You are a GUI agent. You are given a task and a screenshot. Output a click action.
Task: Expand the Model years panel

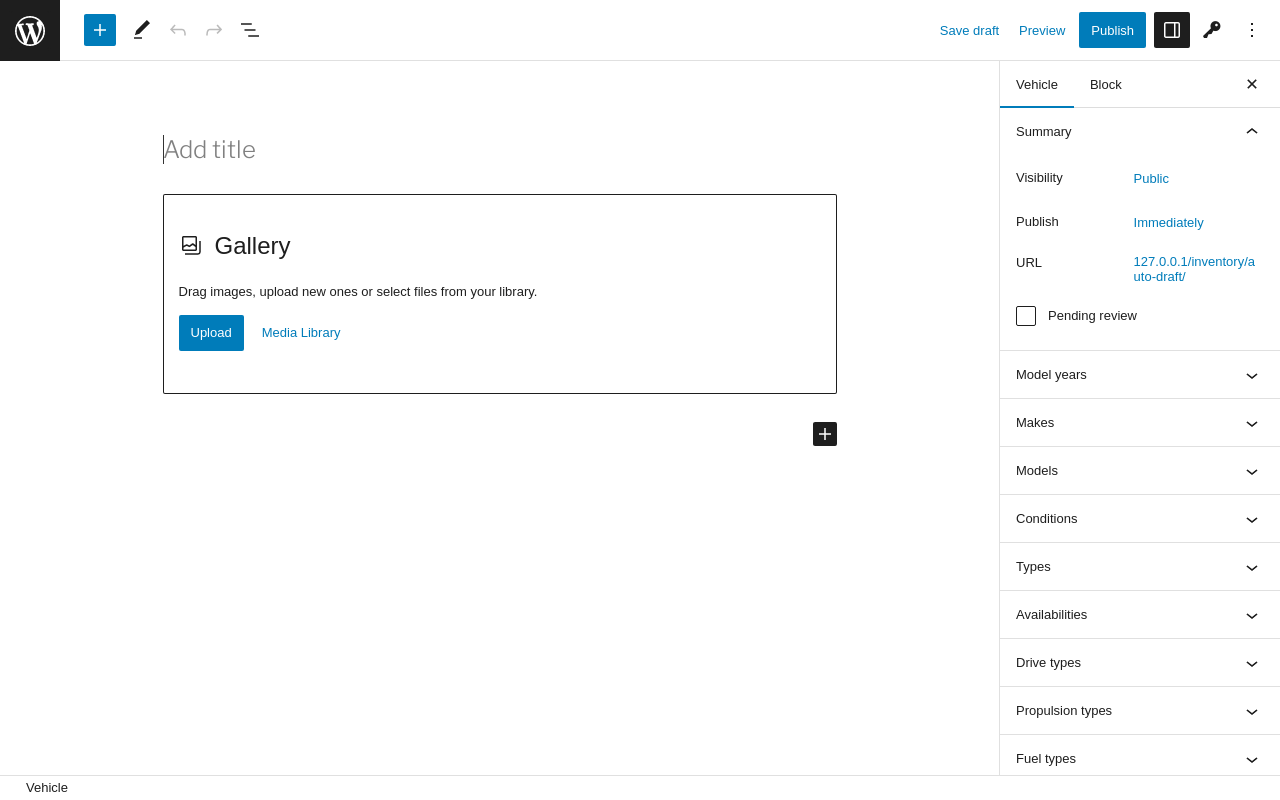click(1139, 375)
